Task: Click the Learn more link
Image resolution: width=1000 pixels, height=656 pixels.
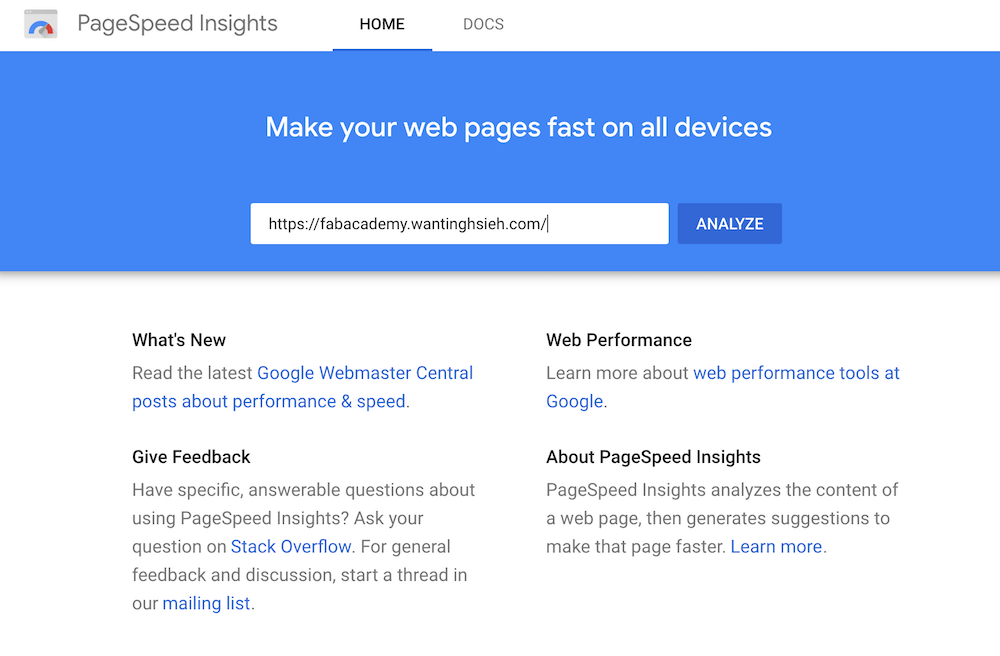Action: point(776,547)
